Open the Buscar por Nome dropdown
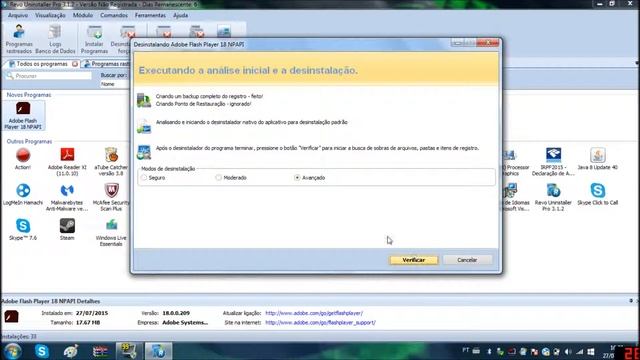 pos(115,84)
